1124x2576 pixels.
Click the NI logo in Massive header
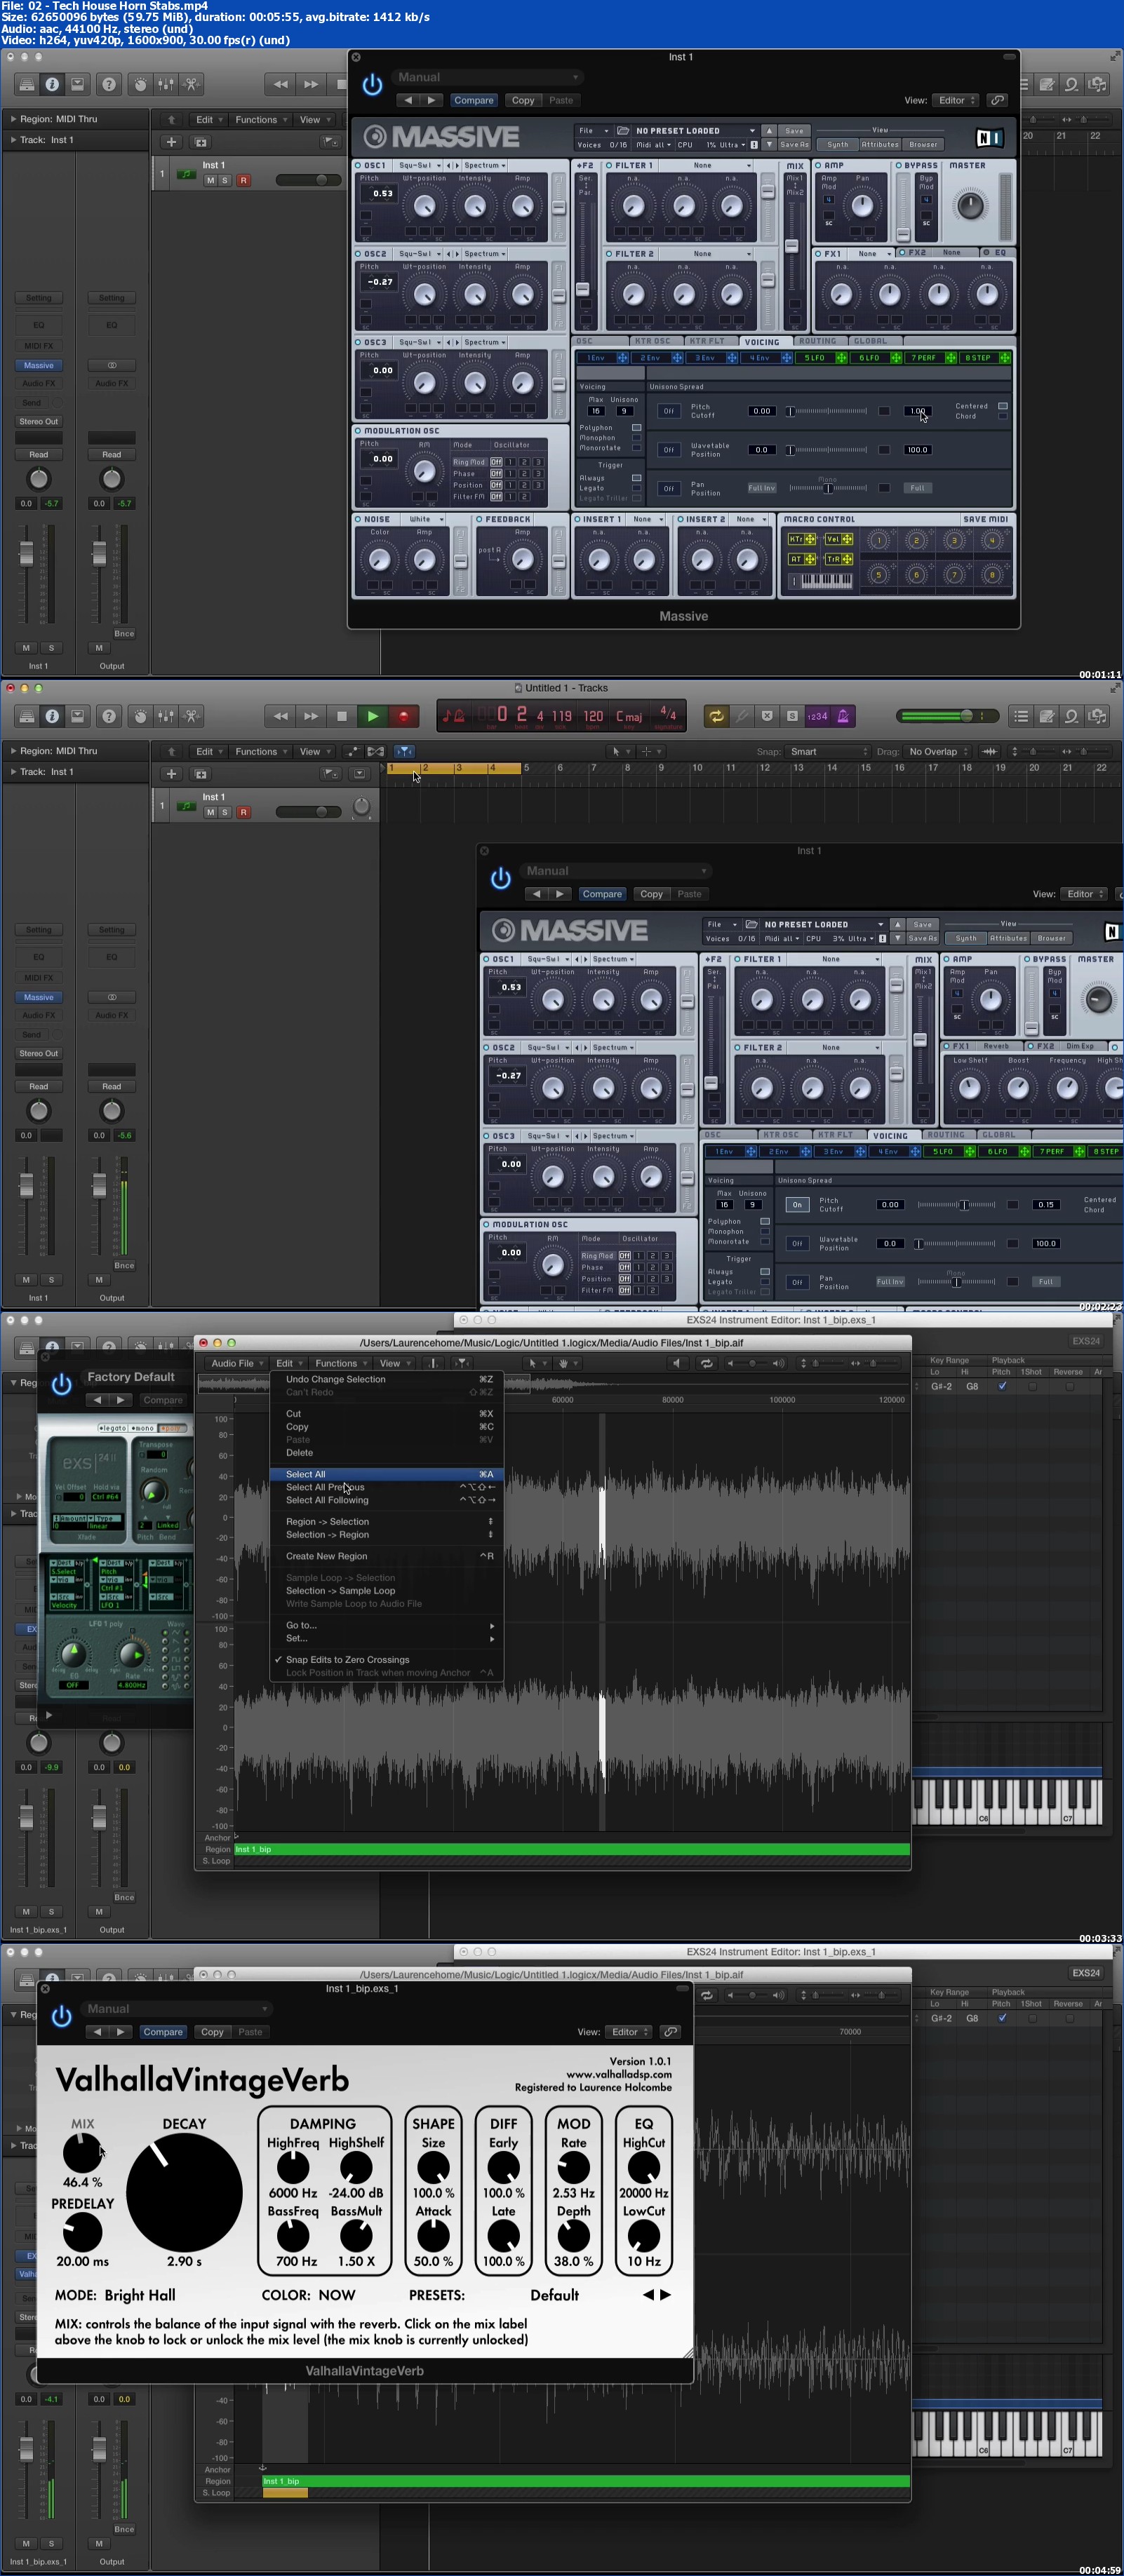989,138
